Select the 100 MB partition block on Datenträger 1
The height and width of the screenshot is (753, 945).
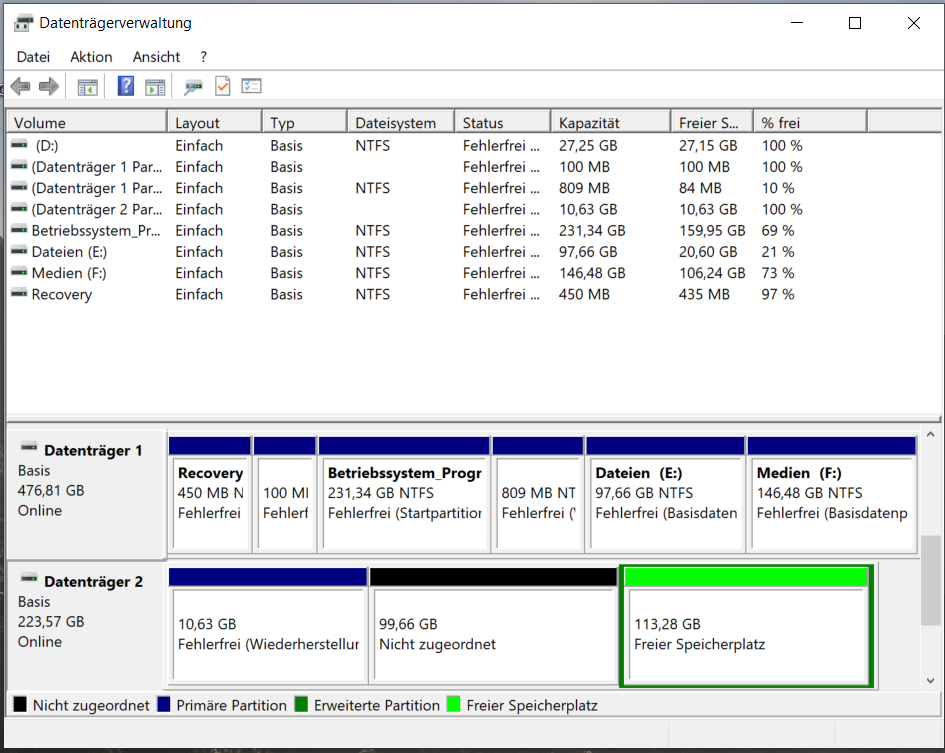click(285, 494)
